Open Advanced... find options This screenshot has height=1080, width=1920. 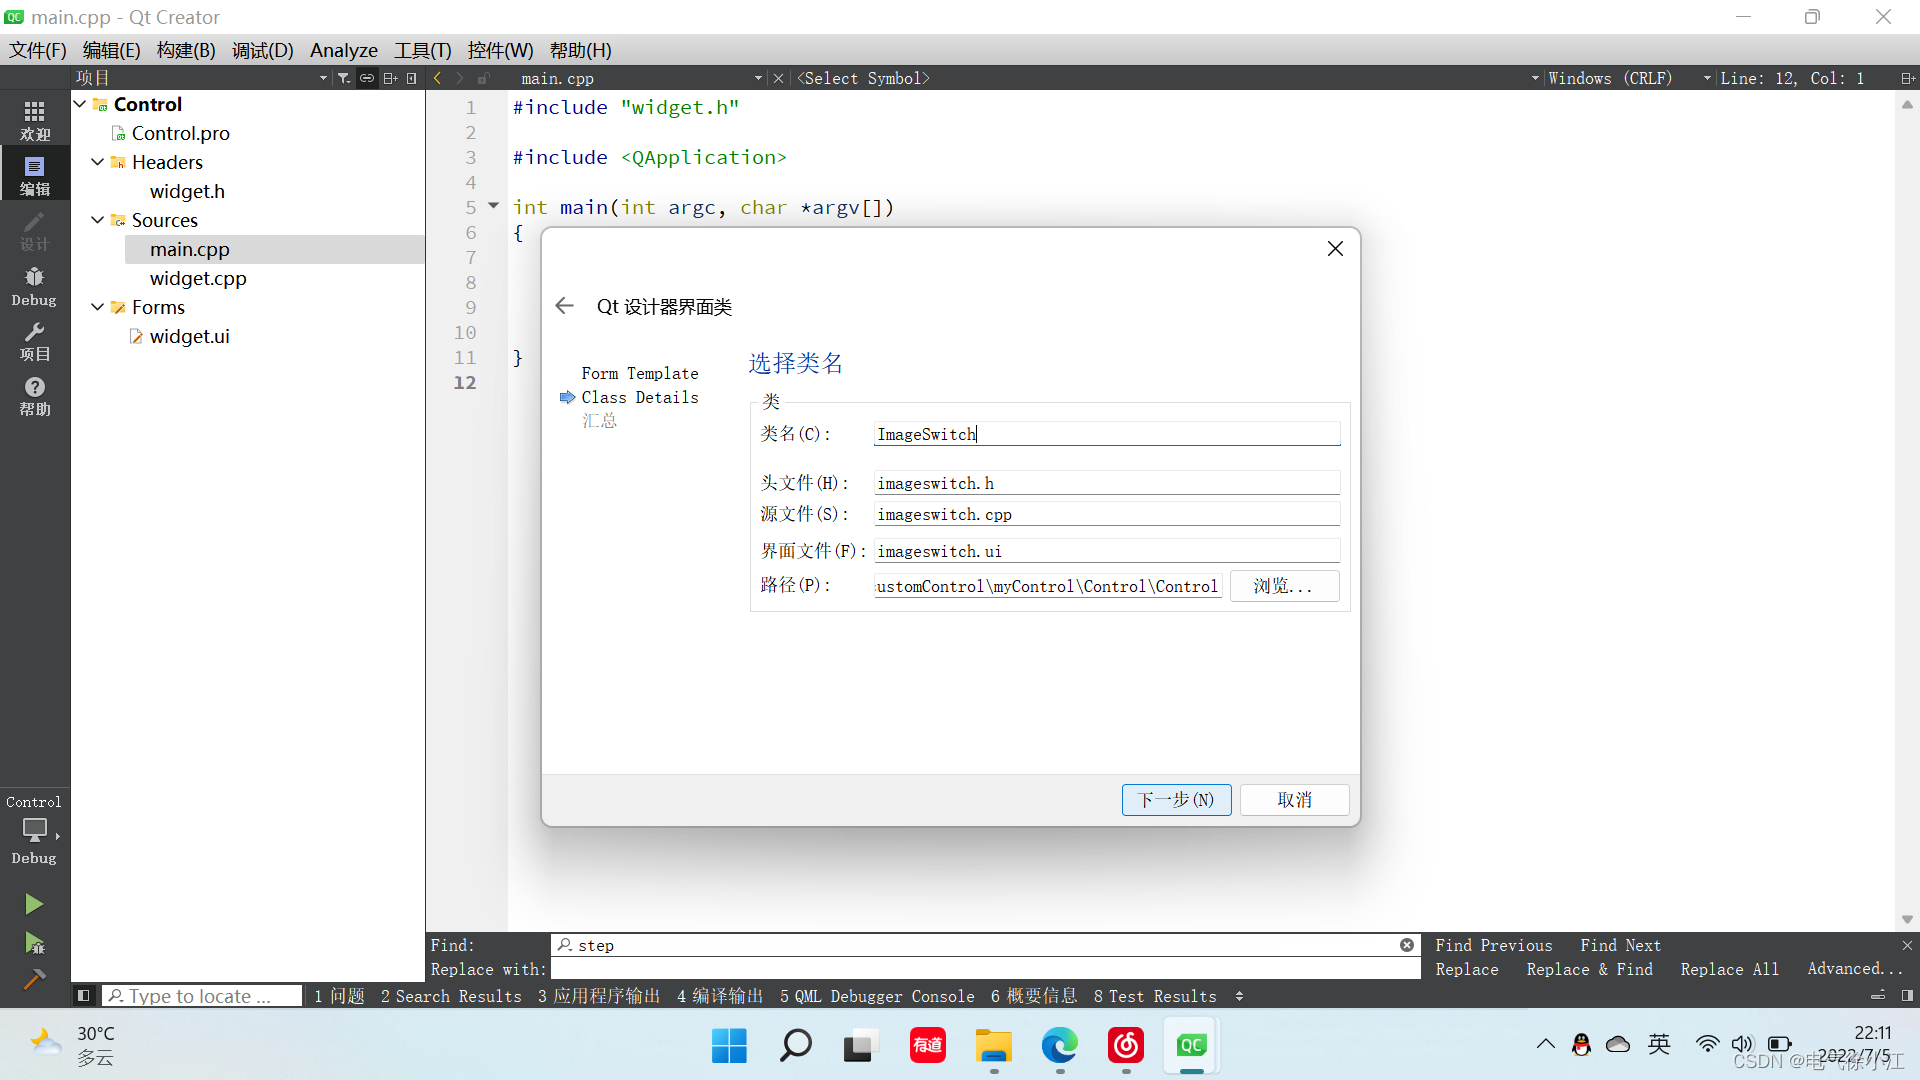pyautogui.click(x=1855, y=969)
